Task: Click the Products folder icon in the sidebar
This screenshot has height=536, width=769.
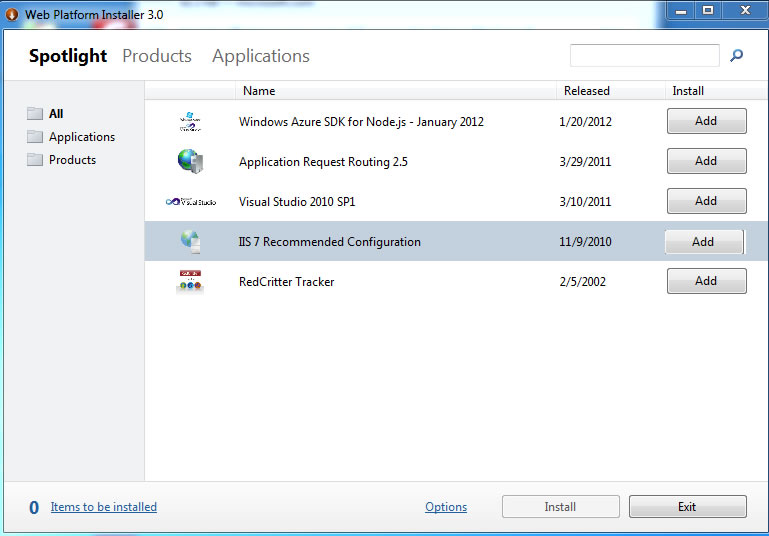Action: tap(34, 159)
